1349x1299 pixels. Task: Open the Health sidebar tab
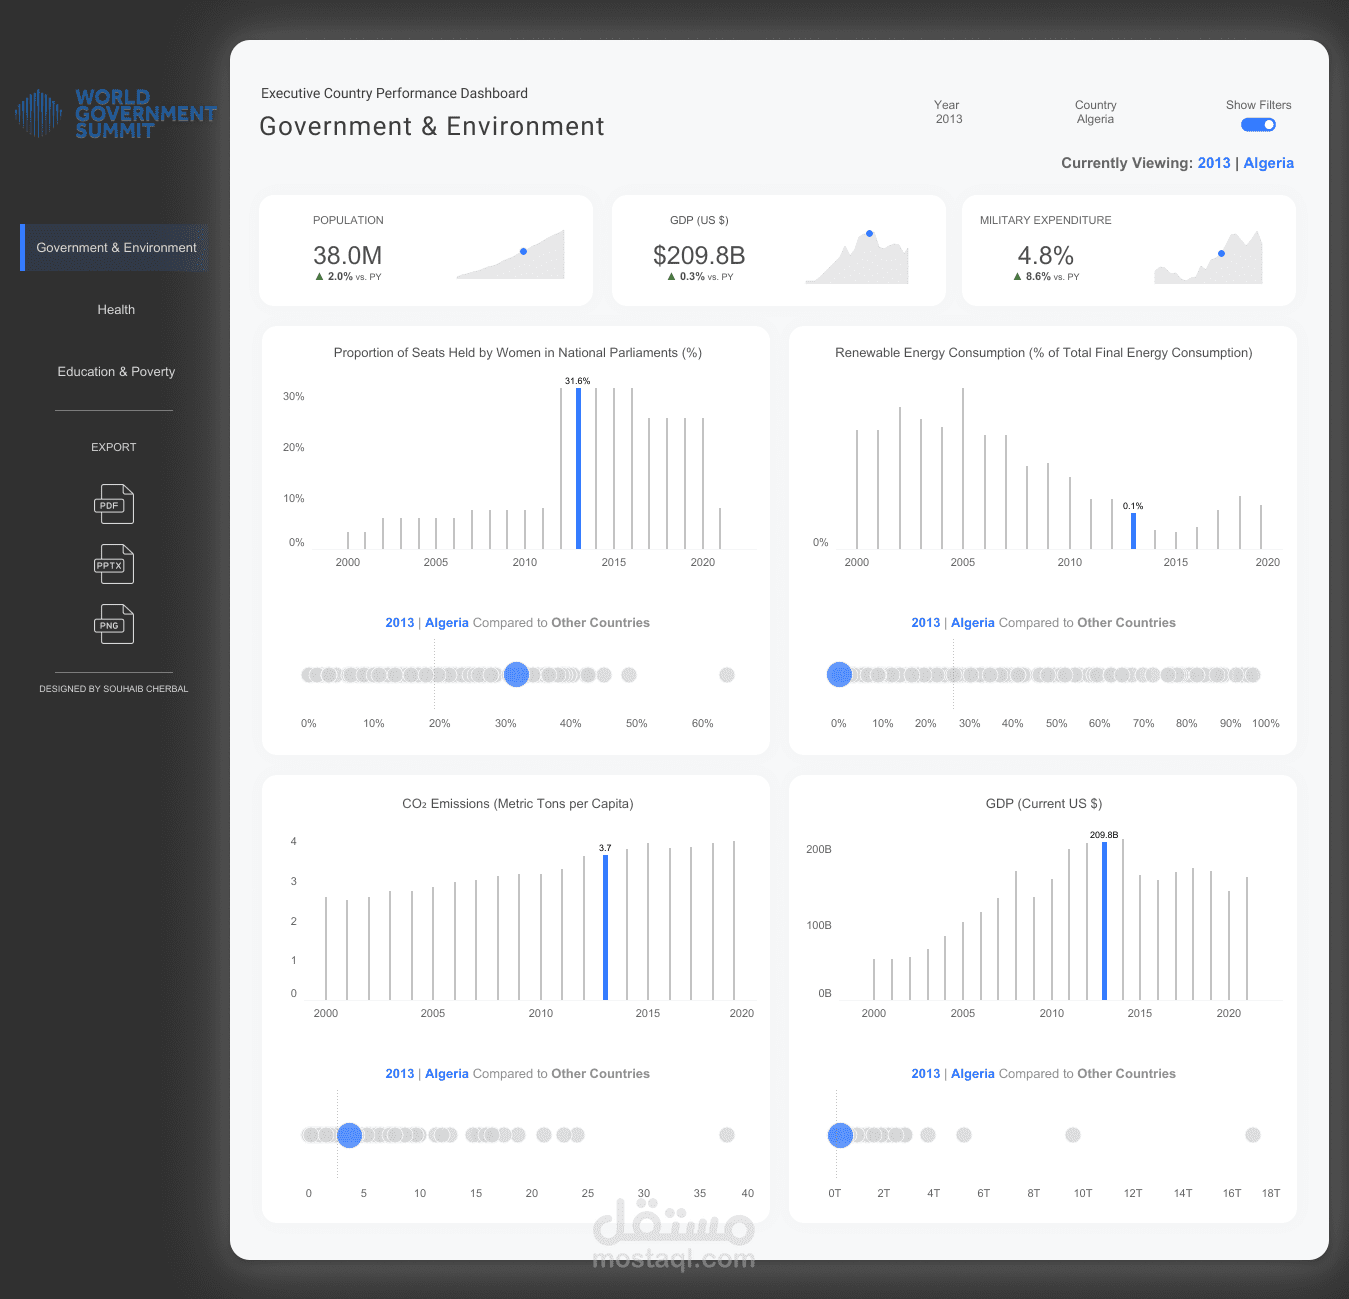116,310
